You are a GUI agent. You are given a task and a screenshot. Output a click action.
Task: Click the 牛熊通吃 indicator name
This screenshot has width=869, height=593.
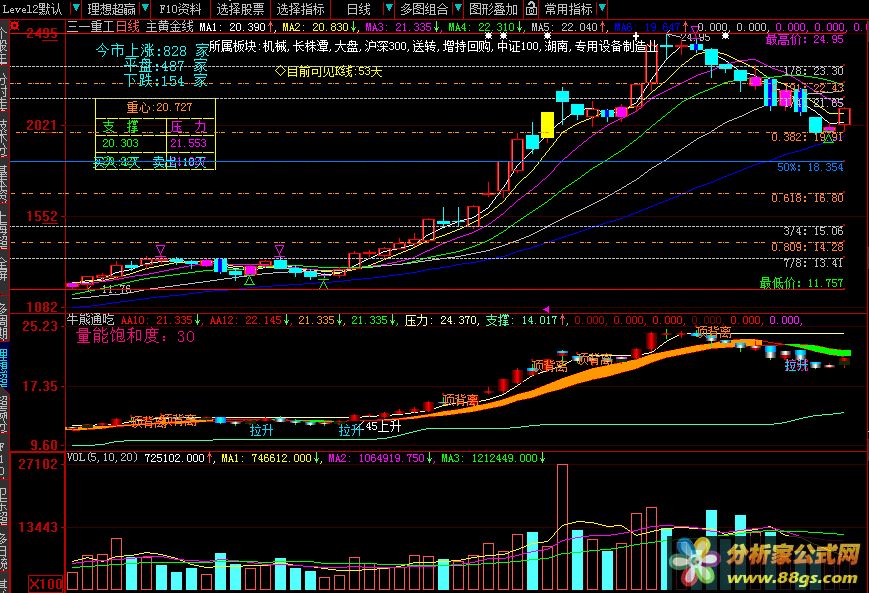pyautogui.click(x=91, y=319)
